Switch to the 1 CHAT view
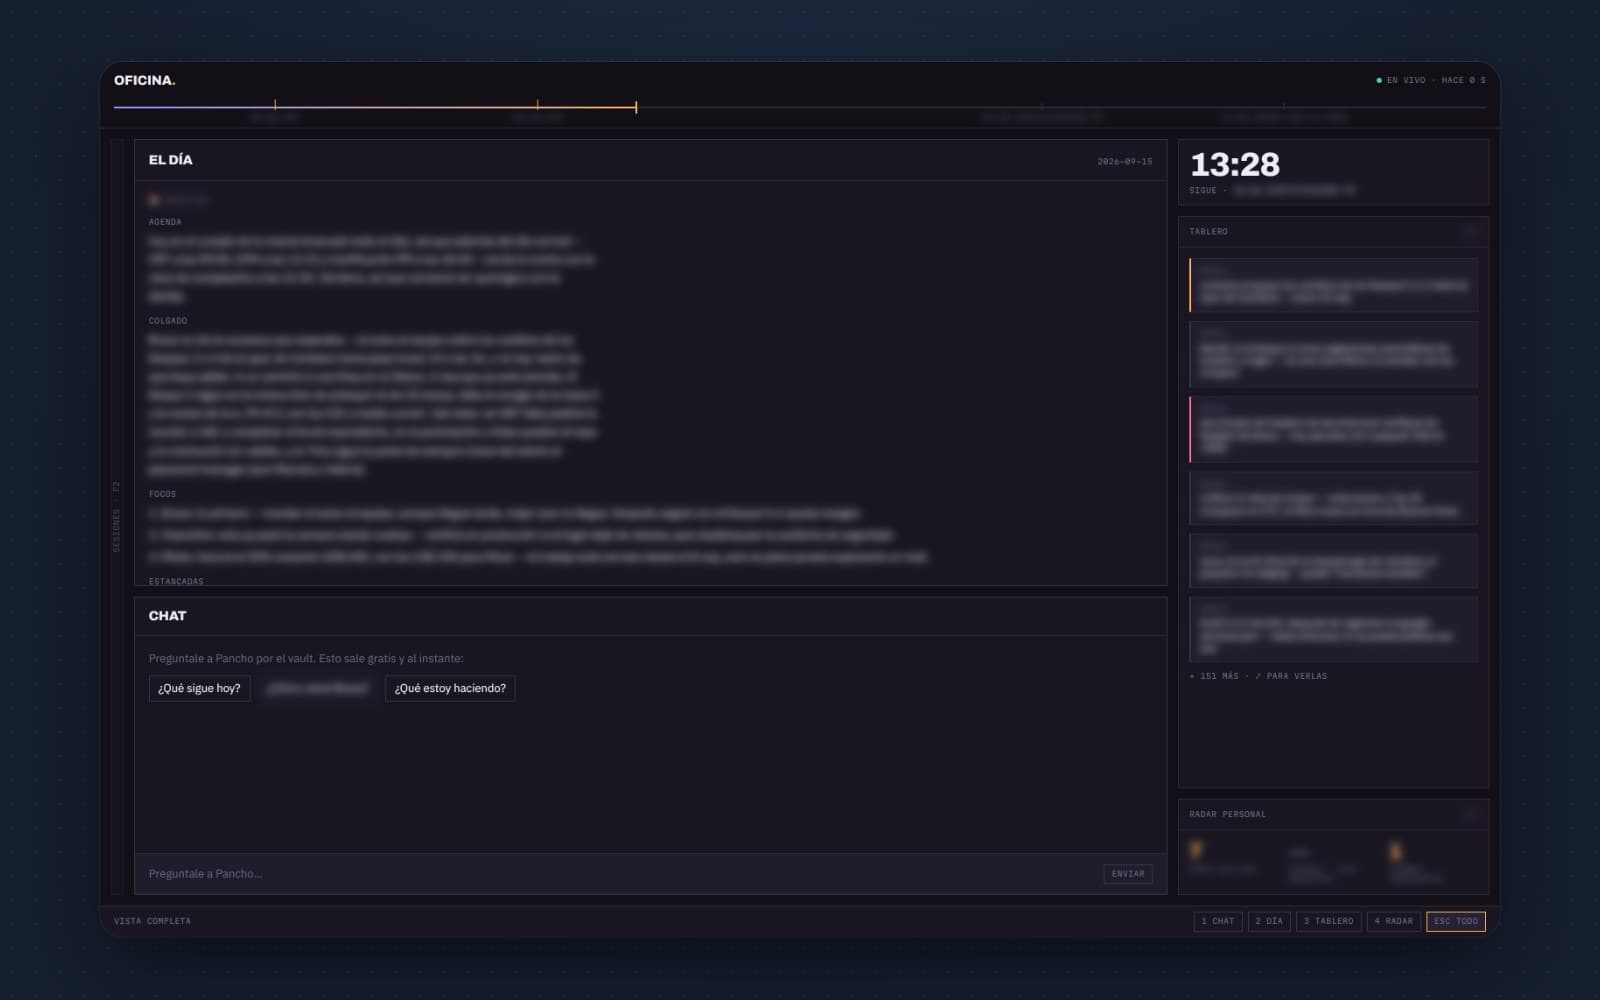The height and width of the screenshot is (1000, 1600). coord(1218,921)
